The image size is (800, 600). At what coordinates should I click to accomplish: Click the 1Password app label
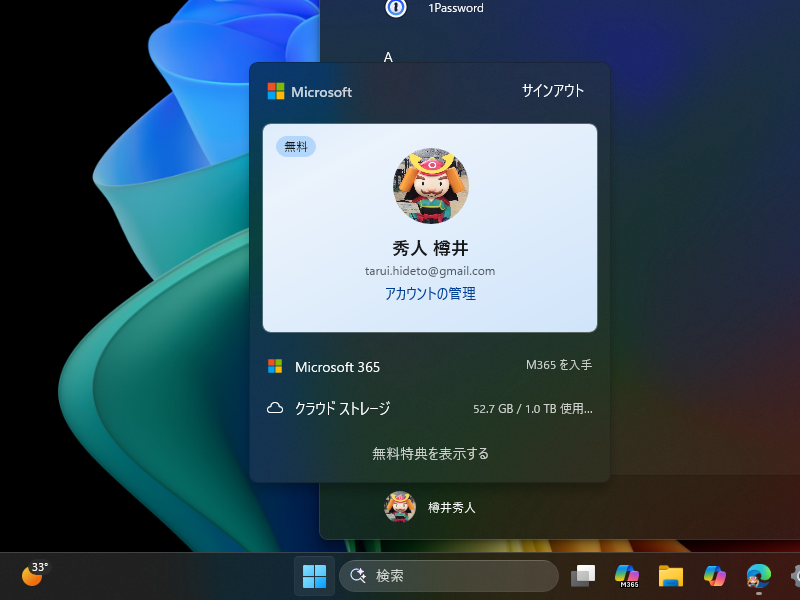click(456, 8)
